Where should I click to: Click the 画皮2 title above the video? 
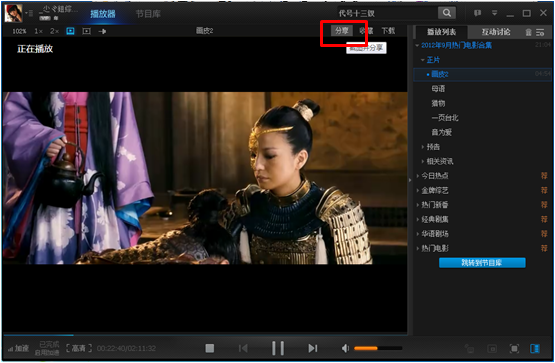205,31
